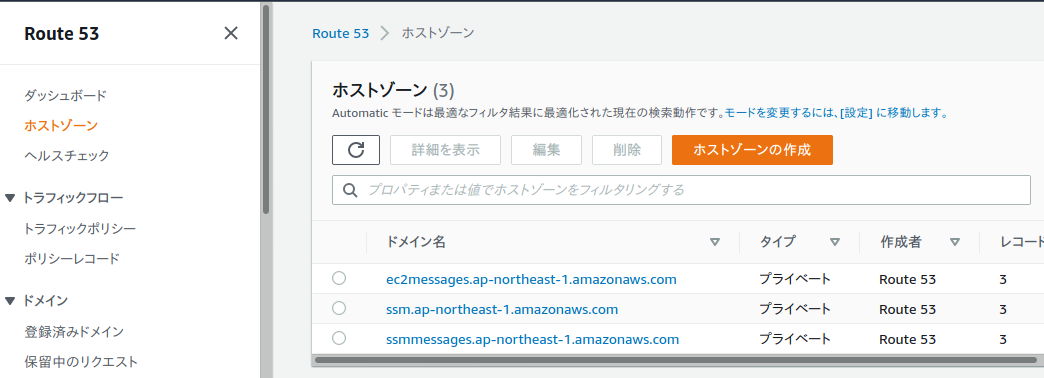This screenshot has height=378, width=1044.
Task: Sort by タイプ column arrow
Action: (835, 242)
